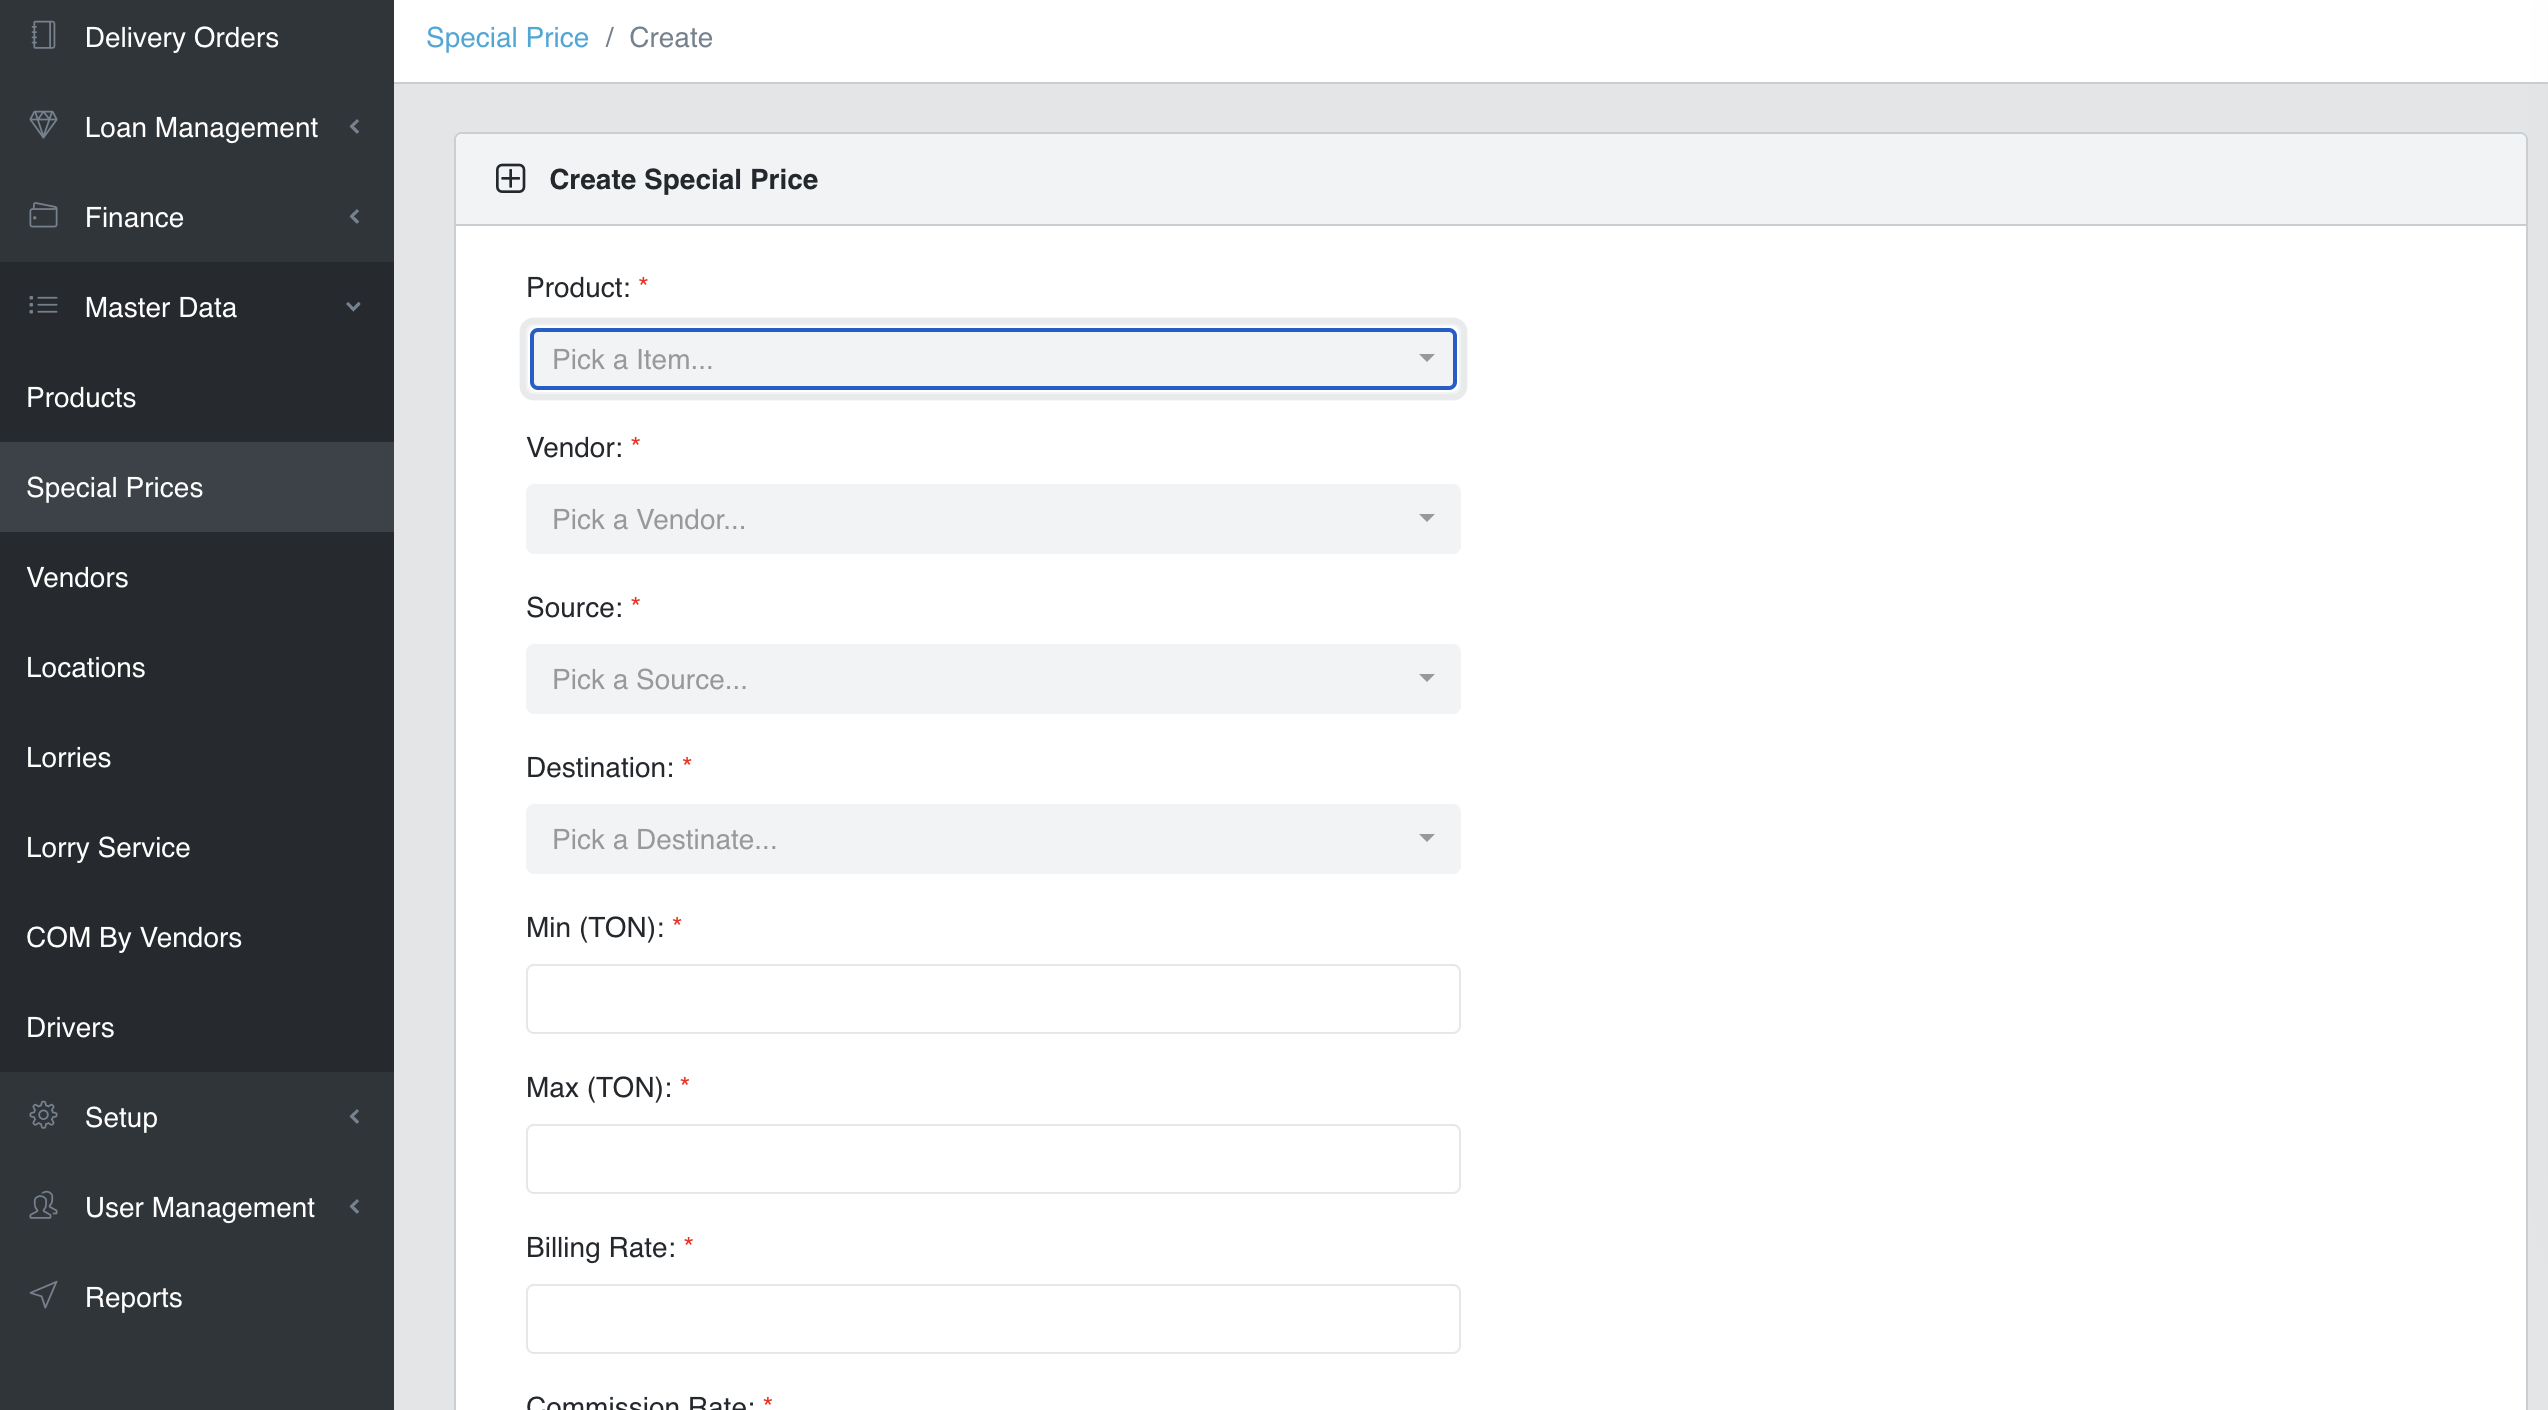2548x1410 pixels.
Task: Select COM By Vendors menu entry
Action: pos(134,937)
